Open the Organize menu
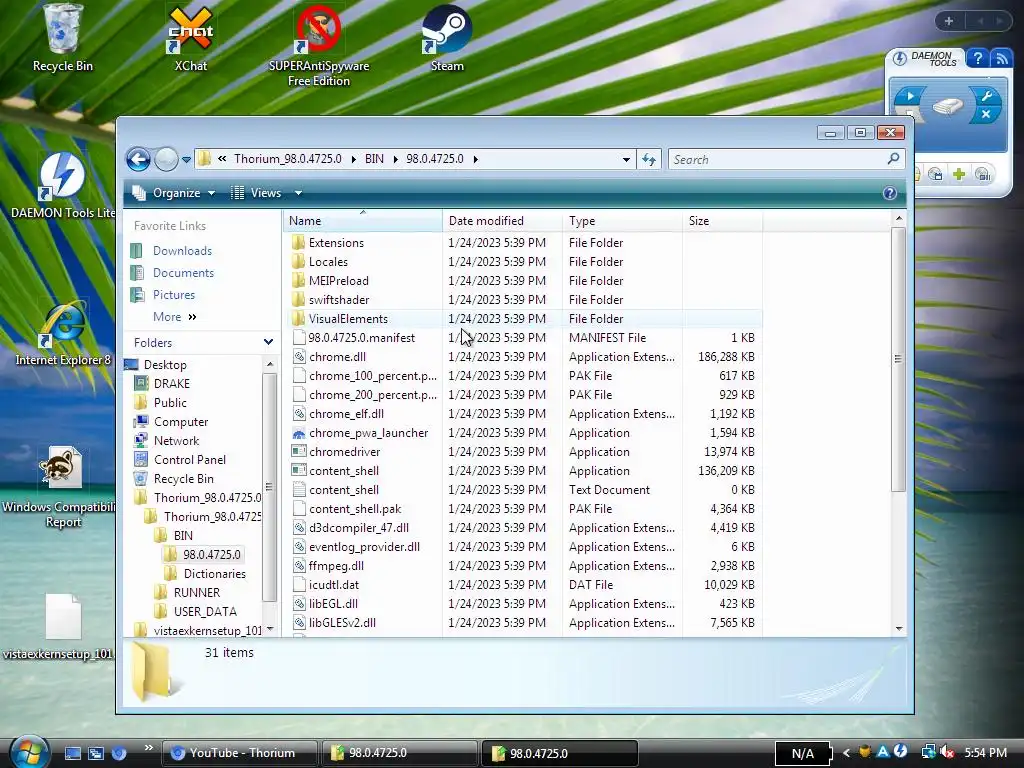Screen dimensions: 1024x768 click(174, 193)
